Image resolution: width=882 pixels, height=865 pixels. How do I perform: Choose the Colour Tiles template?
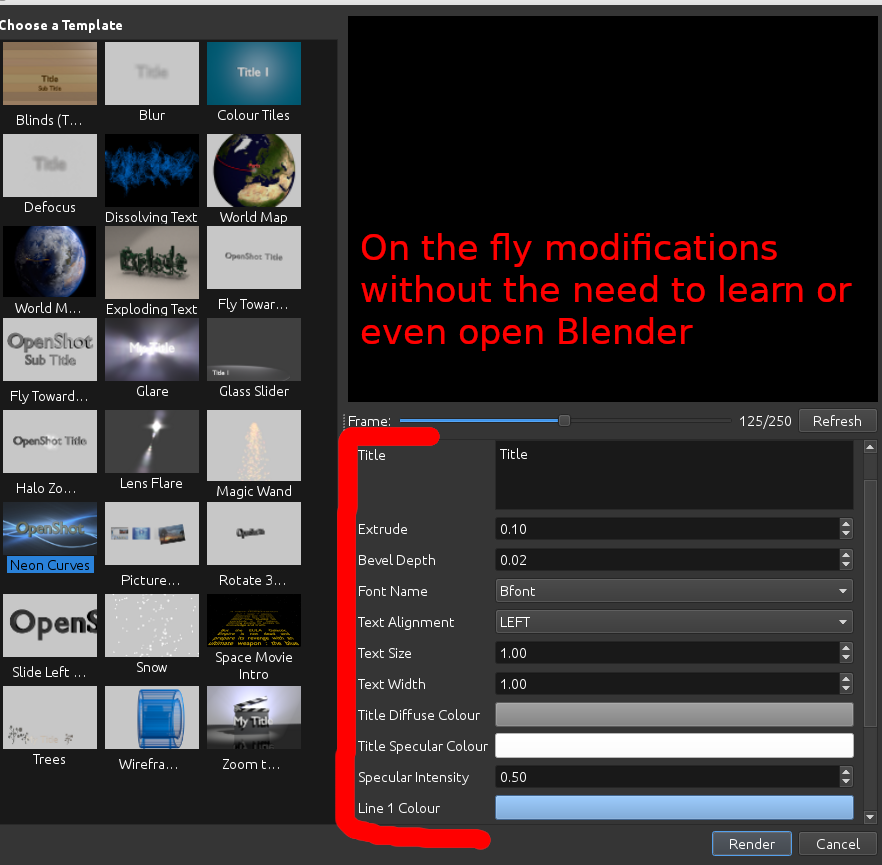click(253, 73)
